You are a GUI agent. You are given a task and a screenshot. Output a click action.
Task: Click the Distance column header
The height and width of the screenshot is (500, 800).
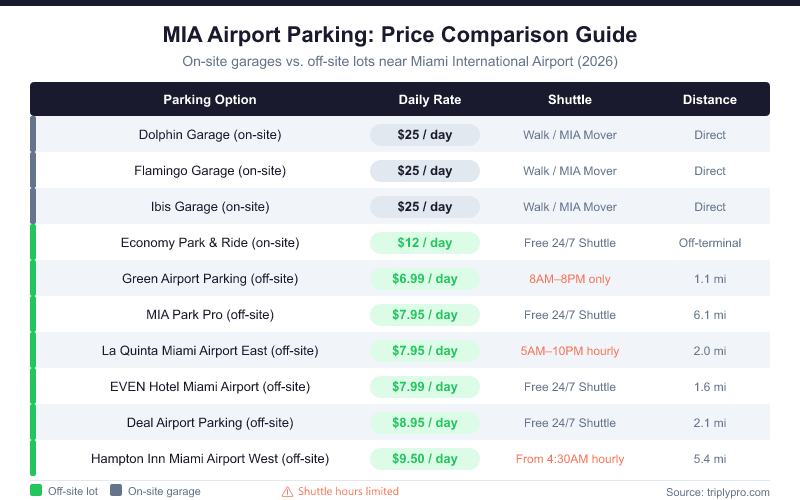(710, 99)
